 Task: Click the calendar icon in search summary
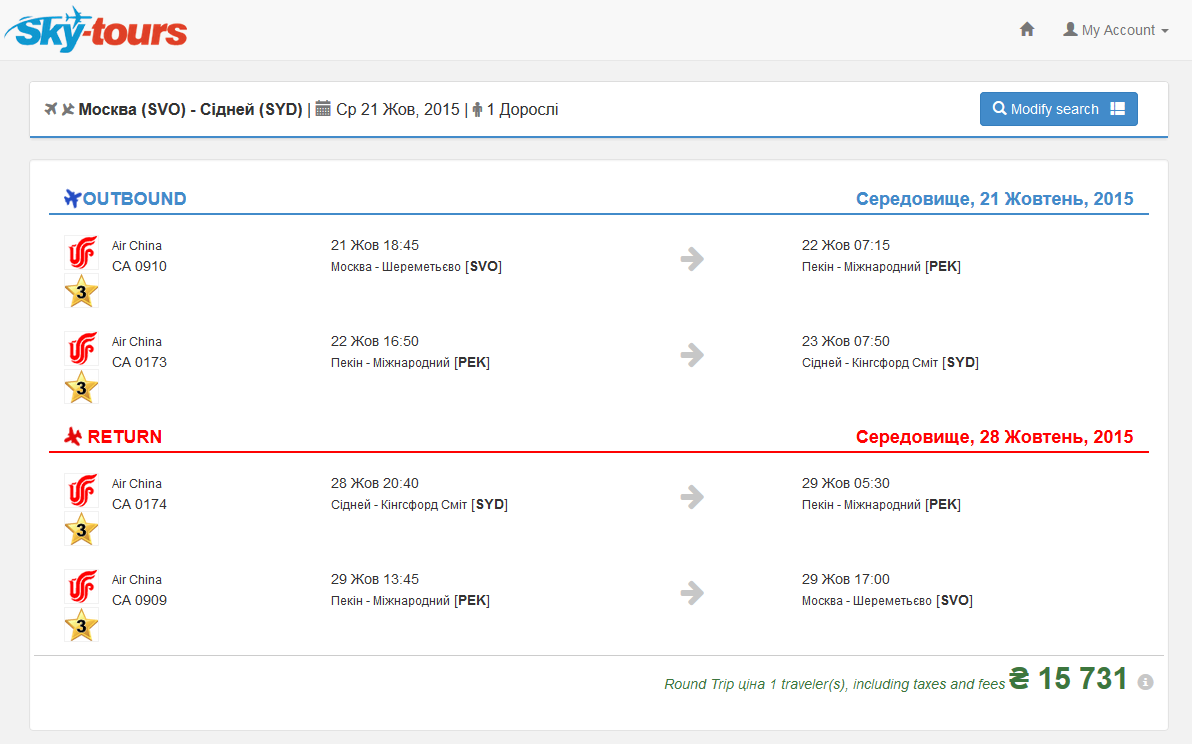(x=323, y=109)
